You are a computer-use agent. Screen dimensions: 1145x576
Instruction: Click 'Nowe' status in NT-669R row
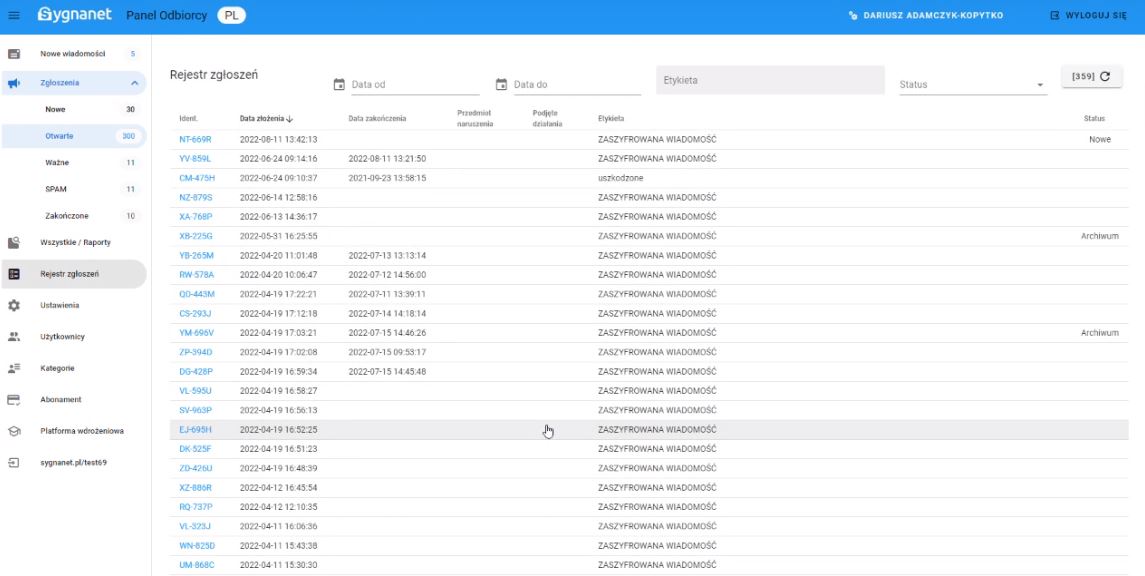(x=1100, y=139)
